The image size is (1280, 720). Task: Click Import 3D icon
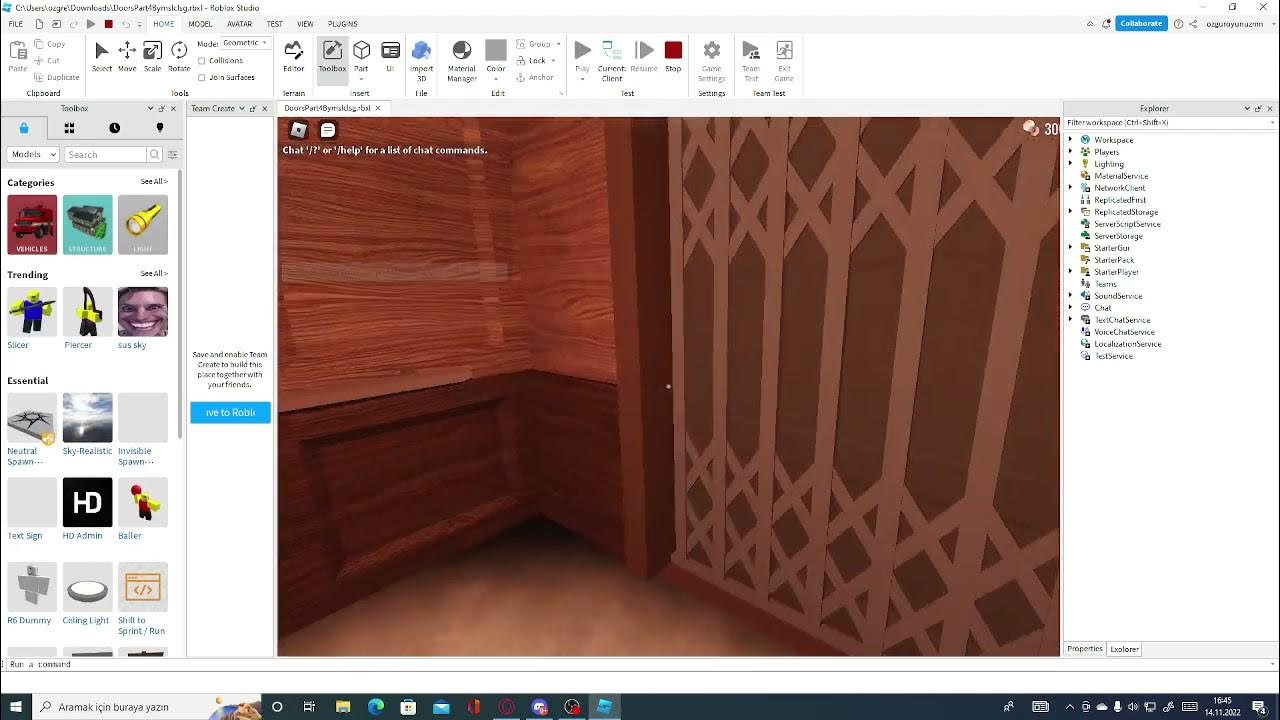point(421,58)
